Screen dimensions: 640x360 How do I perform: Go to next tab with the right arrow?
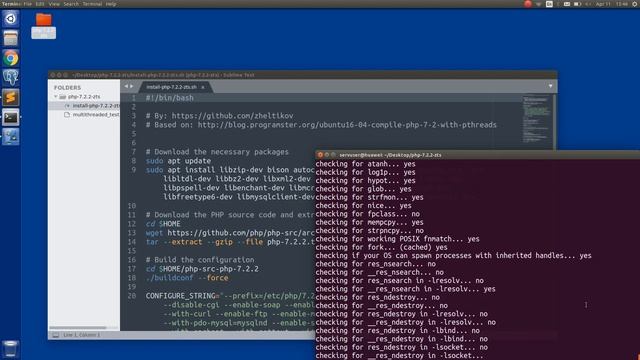tap(131, 87)
